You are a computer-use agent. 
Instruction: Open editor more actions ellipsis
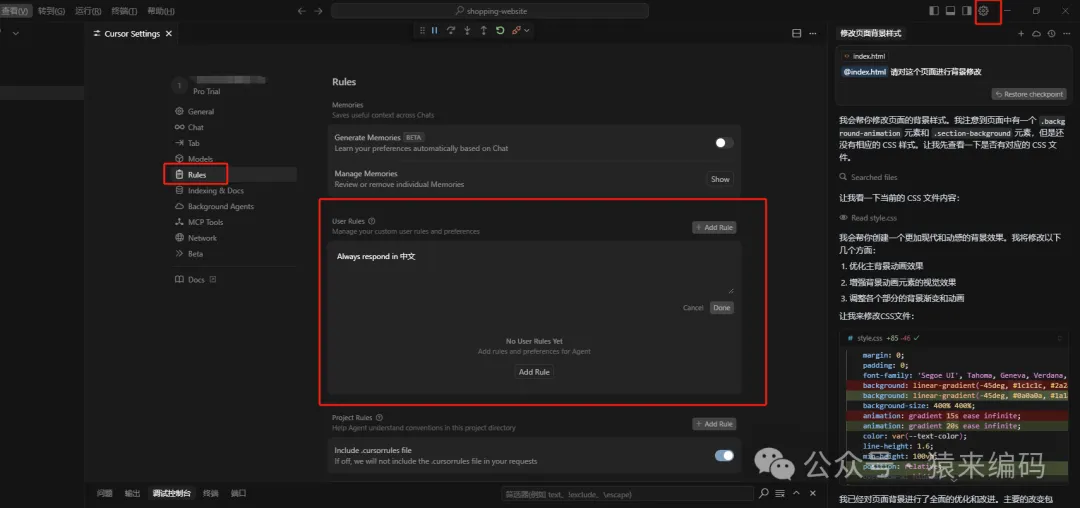[813, 33]
